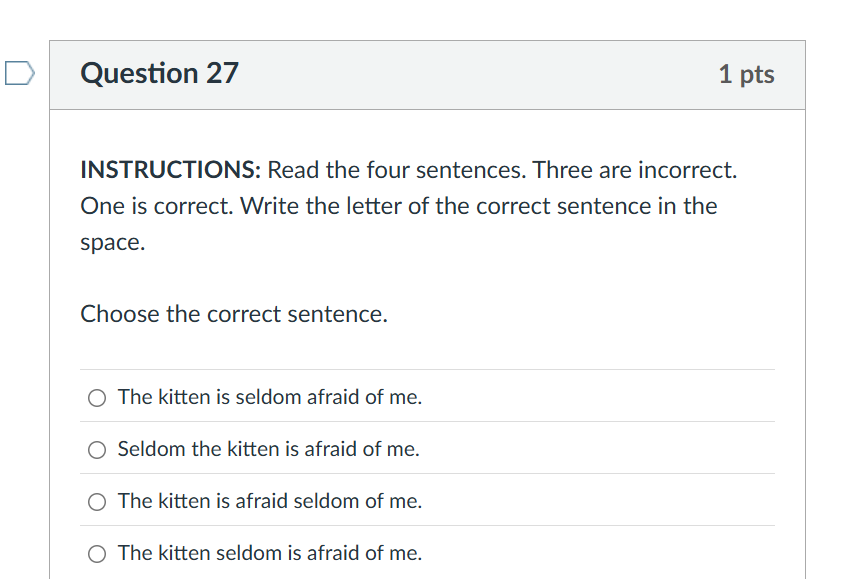Click the answer text "The kitten is seldom afraid of me."

[x=270, y=397]
